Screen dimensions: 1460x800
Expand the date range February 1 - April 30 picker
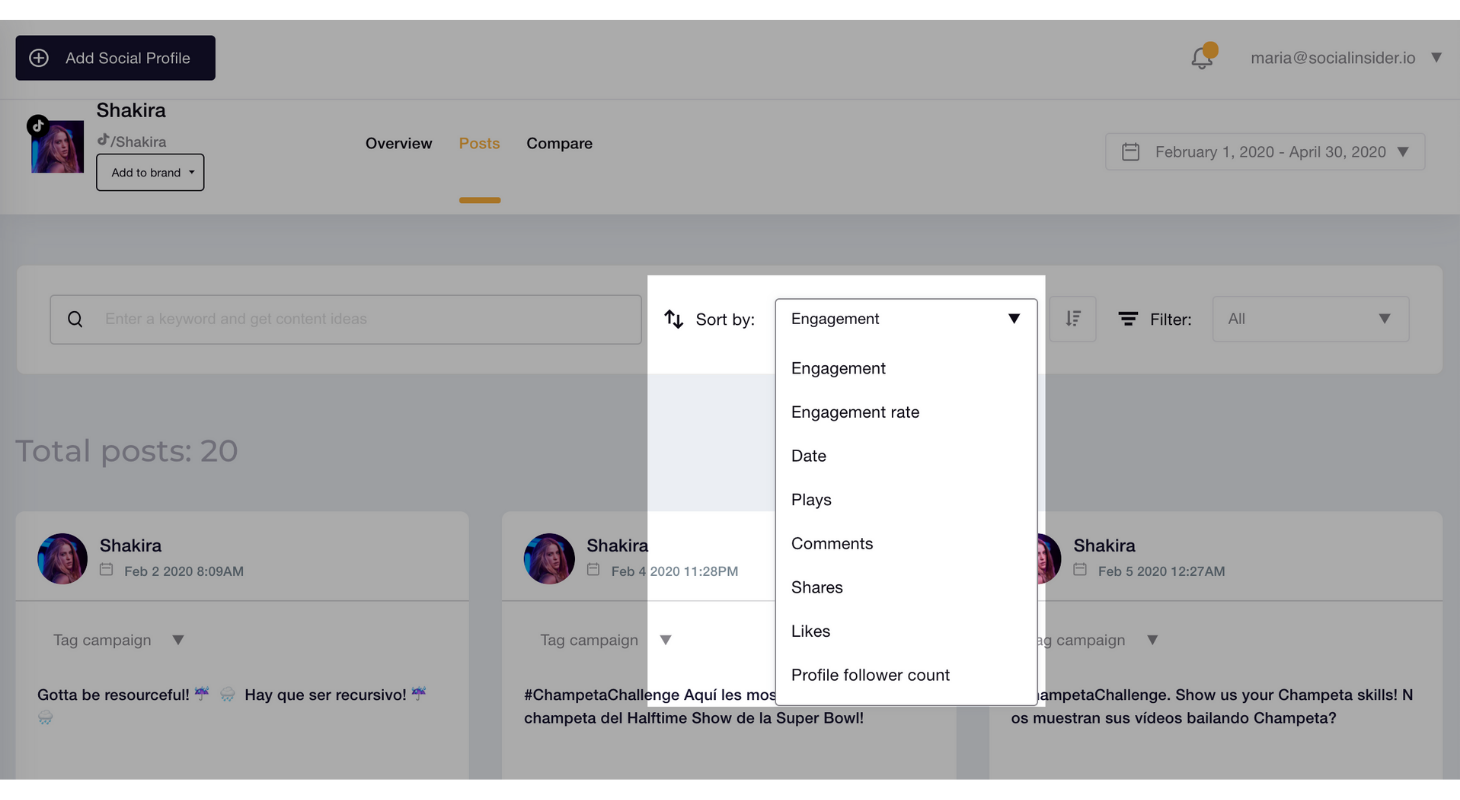(1265, 152)
